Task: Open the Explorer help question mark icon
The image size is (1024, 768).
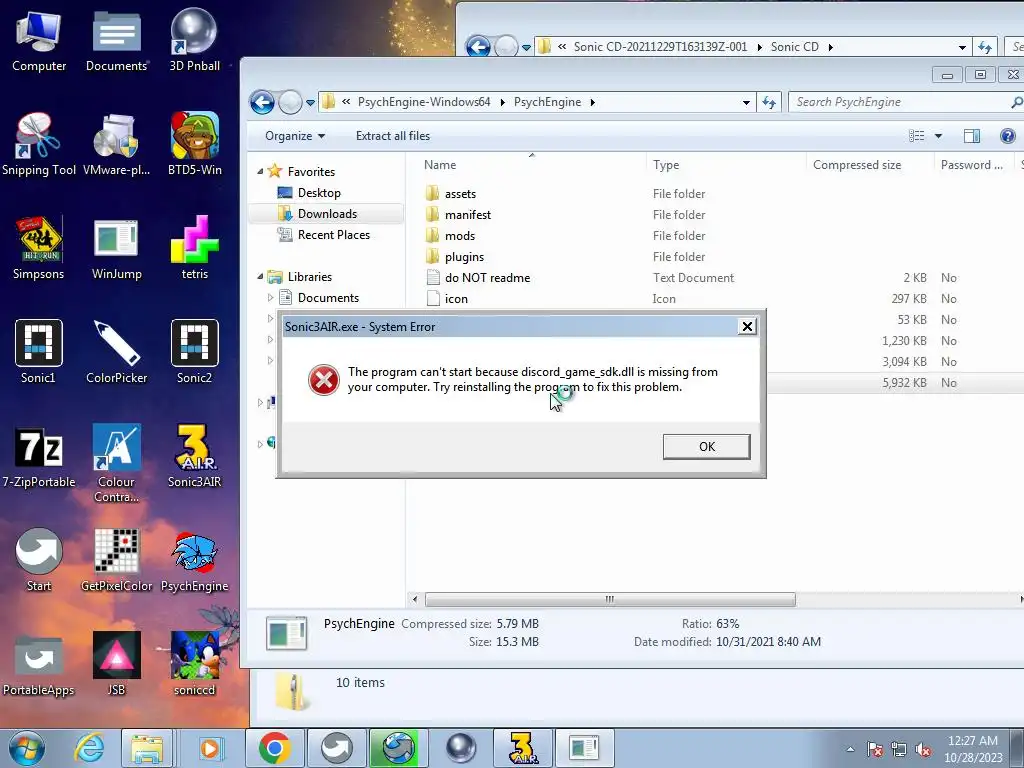Action: point(1007,136)
